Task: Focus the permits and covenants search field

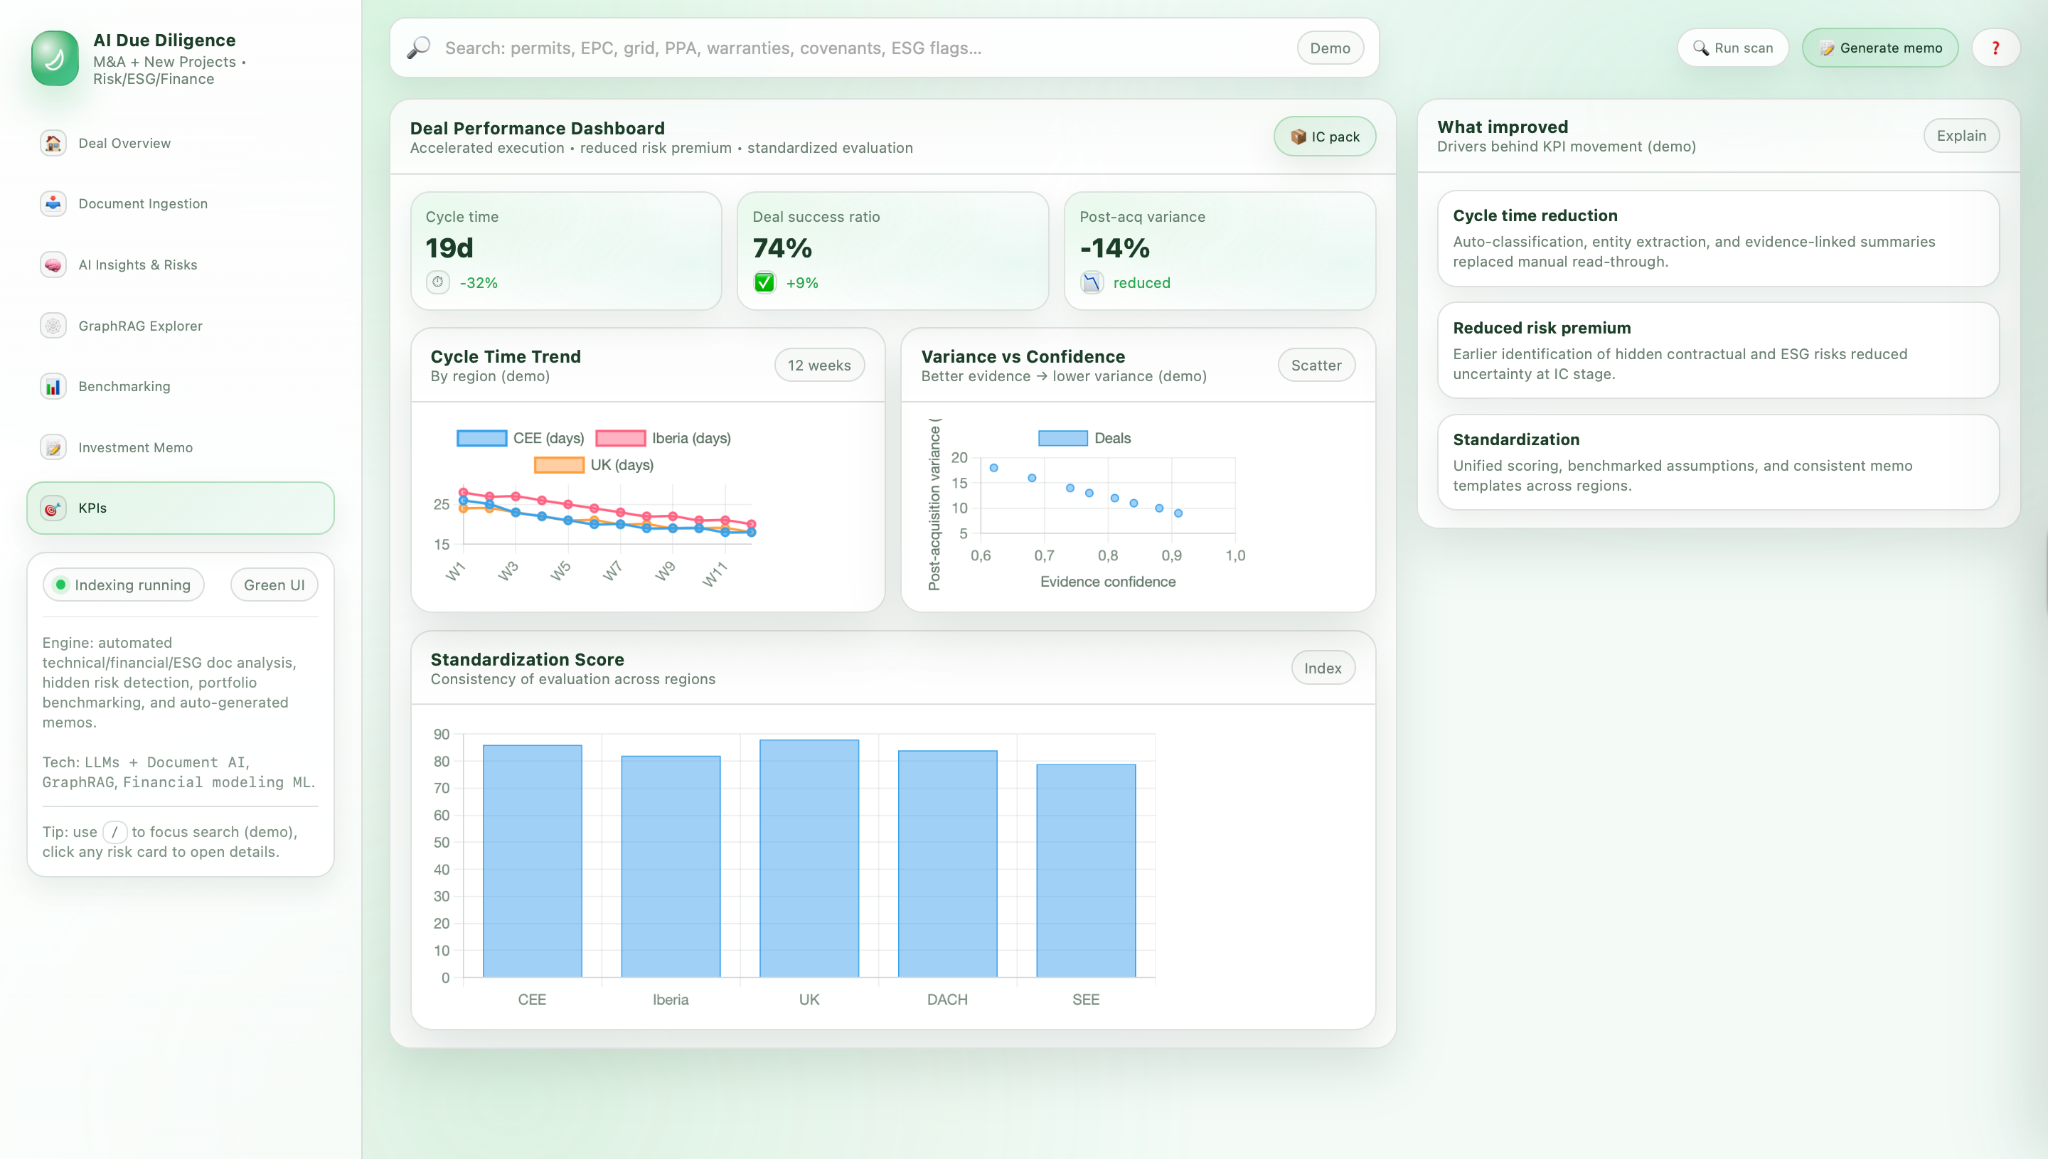Action: pyautogui.click(x=860, y=48)
